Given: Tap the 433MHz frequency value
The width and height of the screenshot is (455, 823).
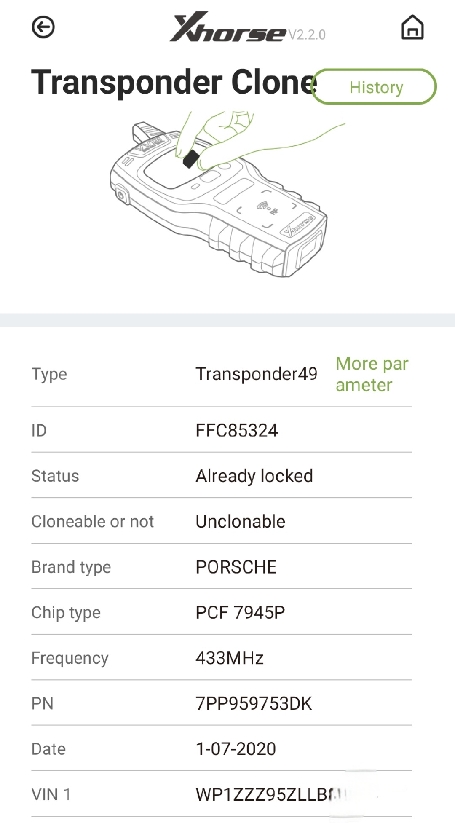Looking at the screenshot, I should [229, 658].
